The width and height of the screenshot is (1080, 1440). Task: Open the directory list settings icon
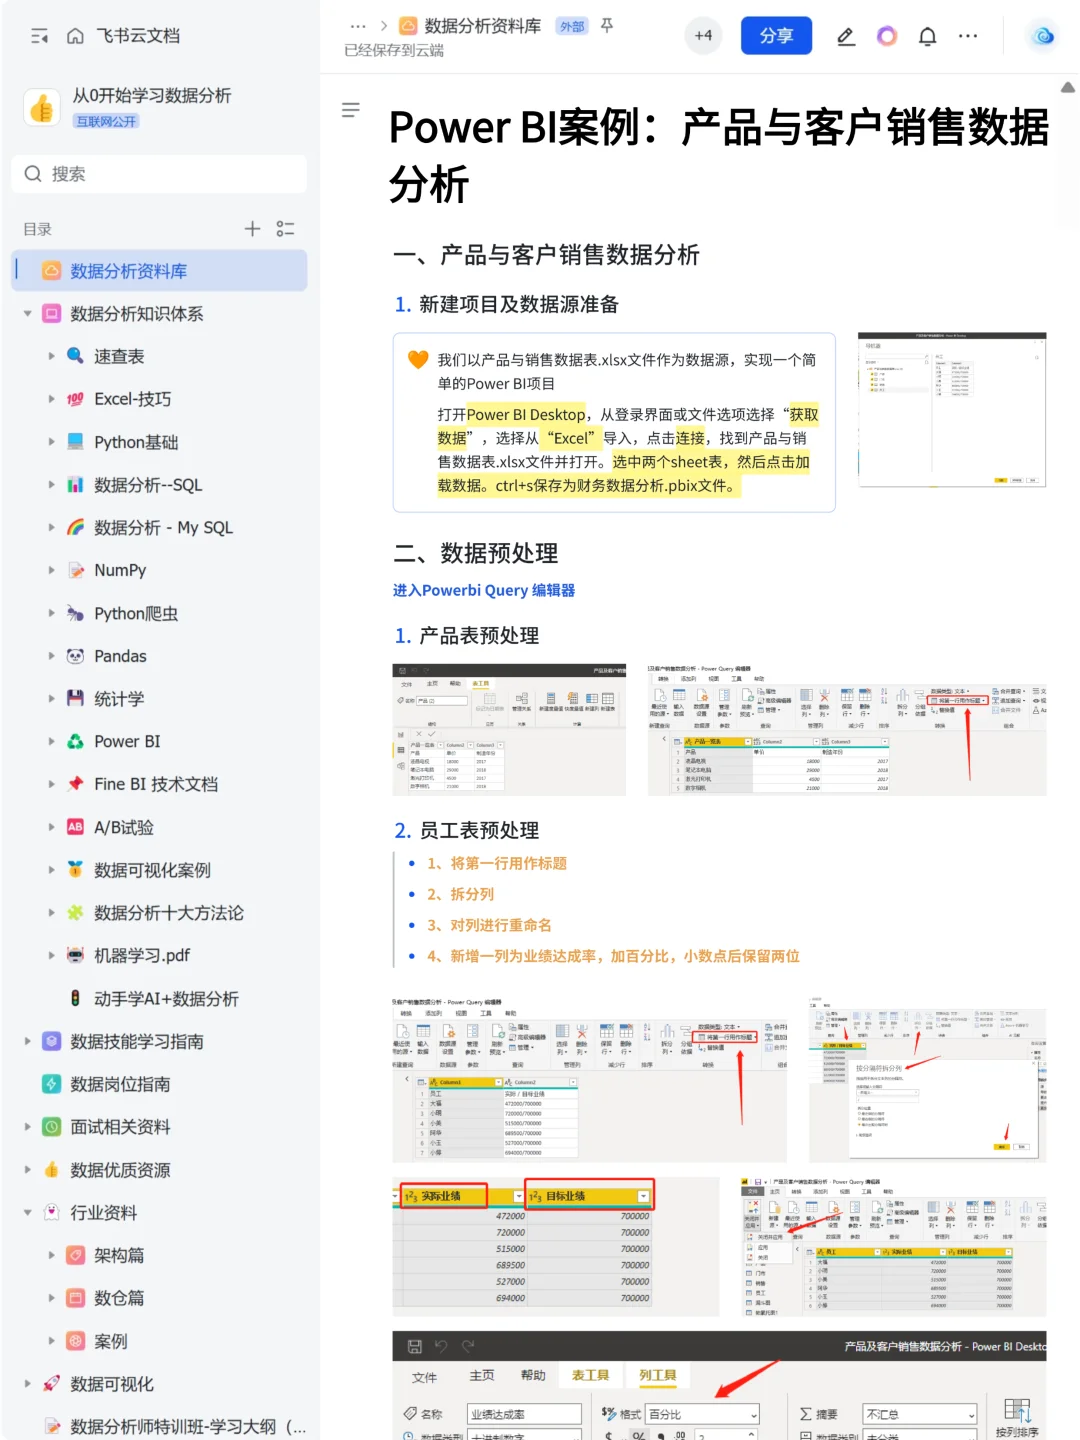tap(286, 229)
